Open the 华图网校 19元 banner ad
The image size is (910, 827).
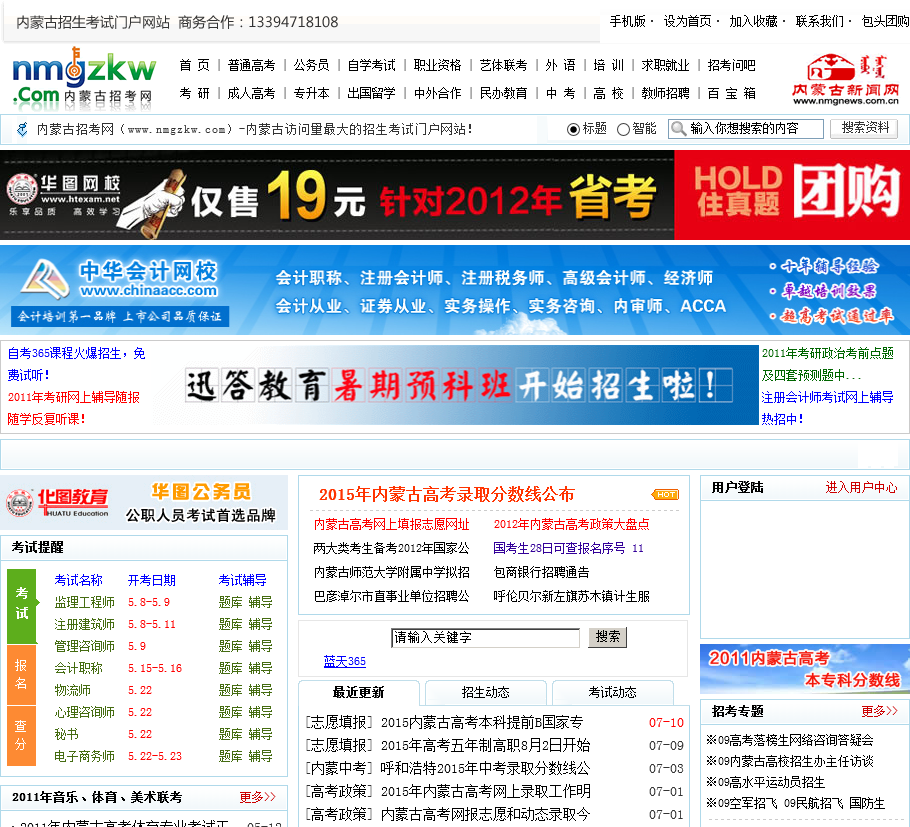coord(455,195)
